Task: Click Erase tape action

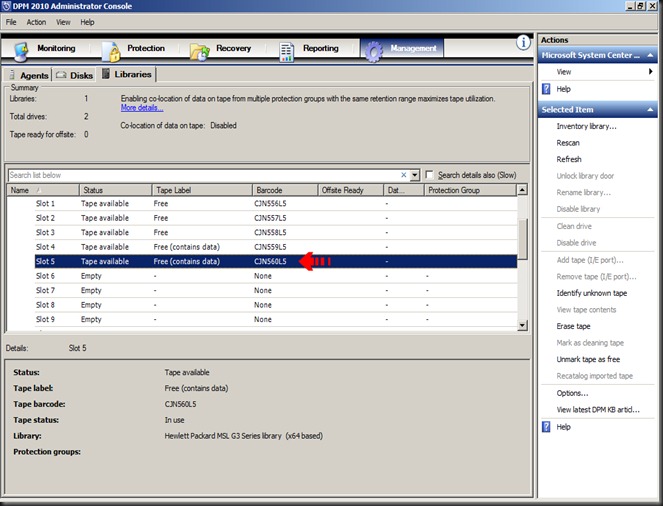Action: [x=573, y=326]
